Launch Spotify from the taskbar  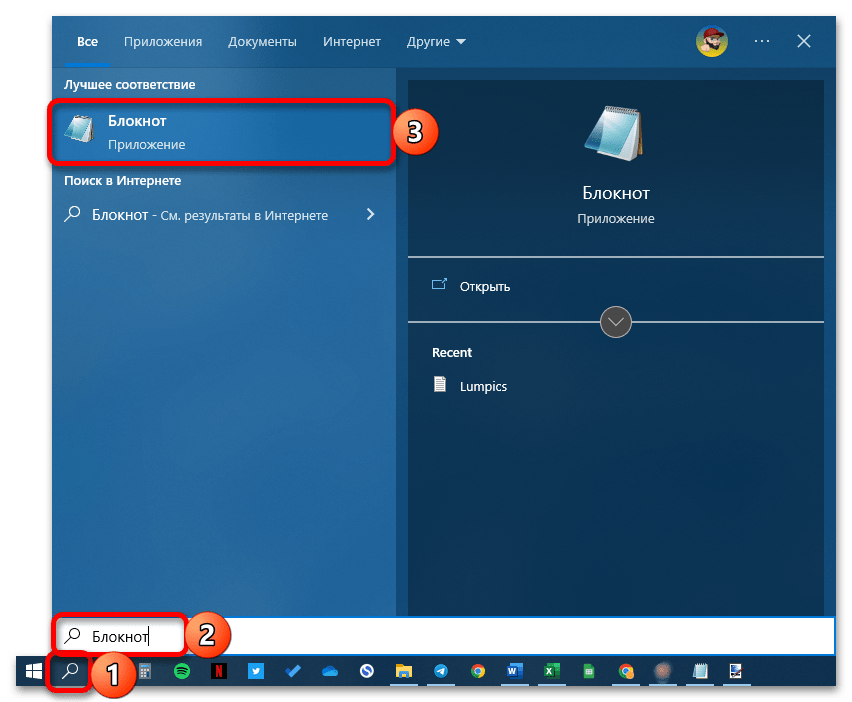pos(182,672)
